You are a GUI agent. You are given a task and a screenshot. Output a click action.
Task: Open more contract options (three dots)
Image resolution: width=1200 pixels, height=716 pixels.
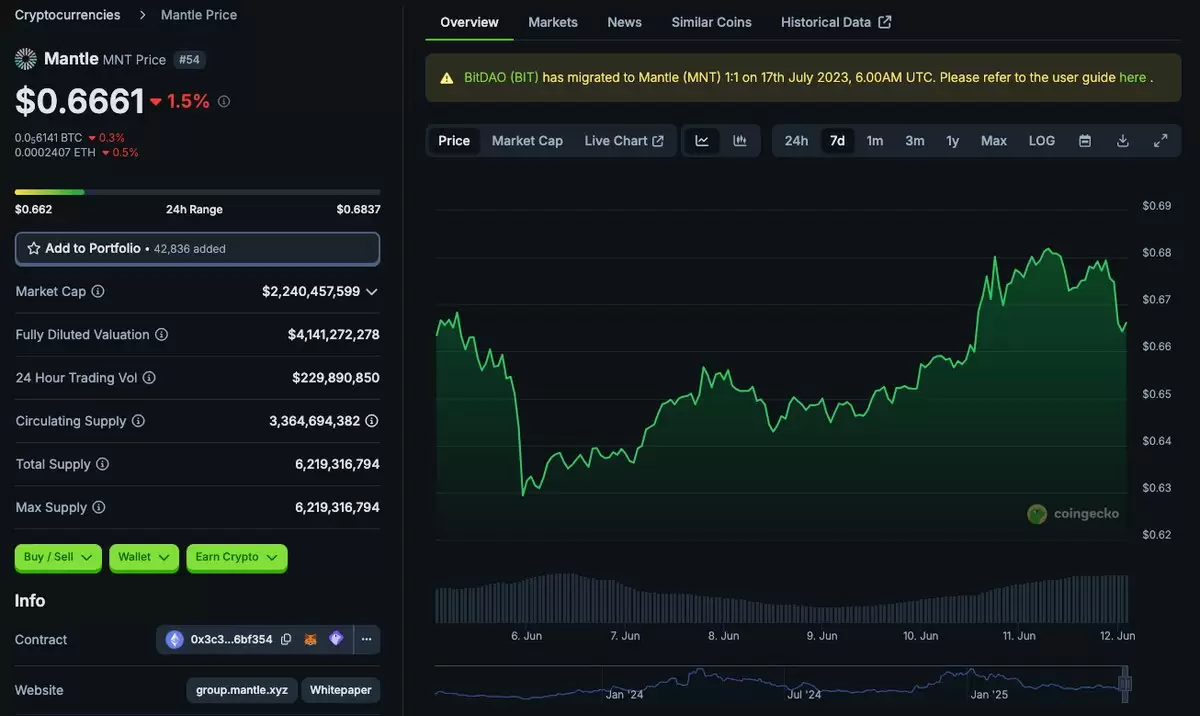(367, 639)
